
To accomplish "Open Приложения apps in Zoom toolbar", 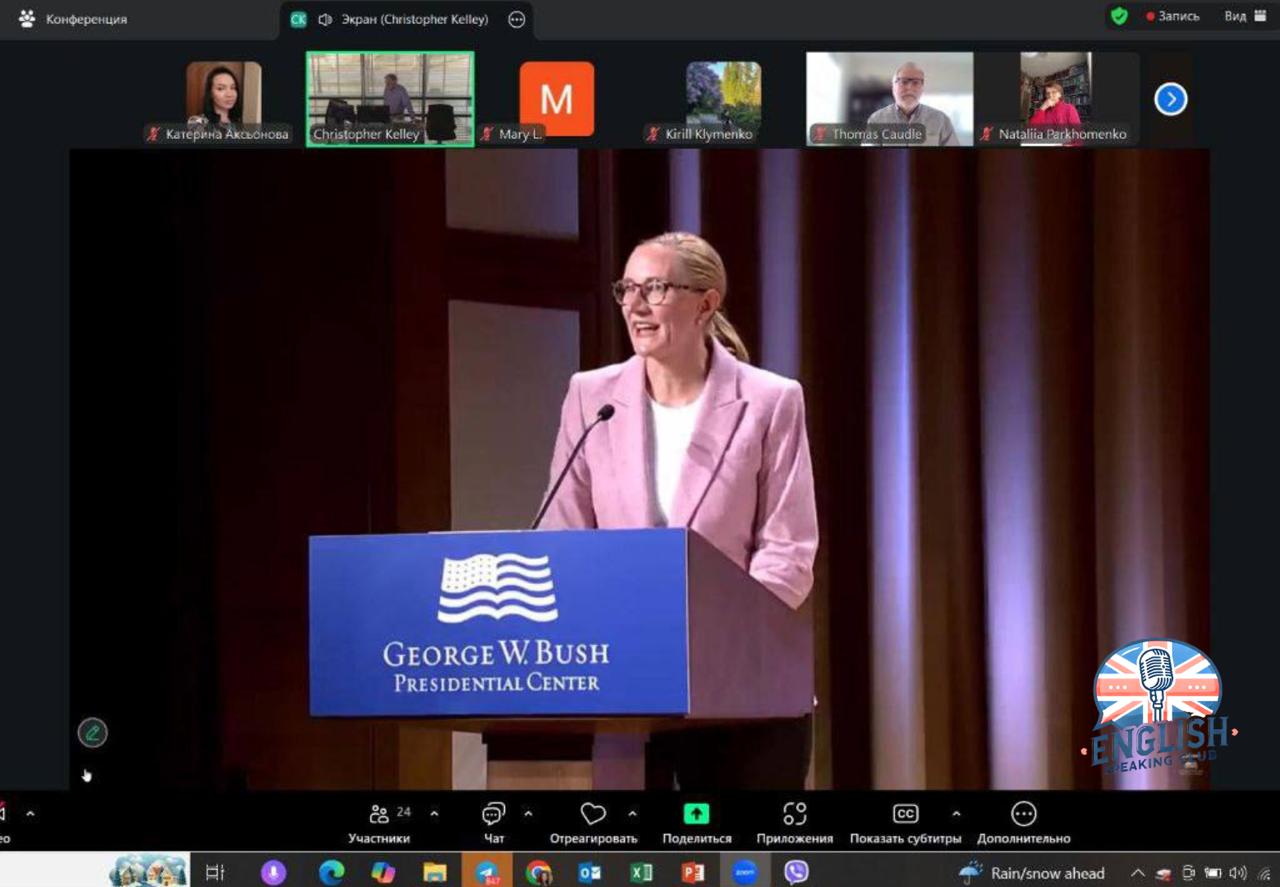I will 794,814.
